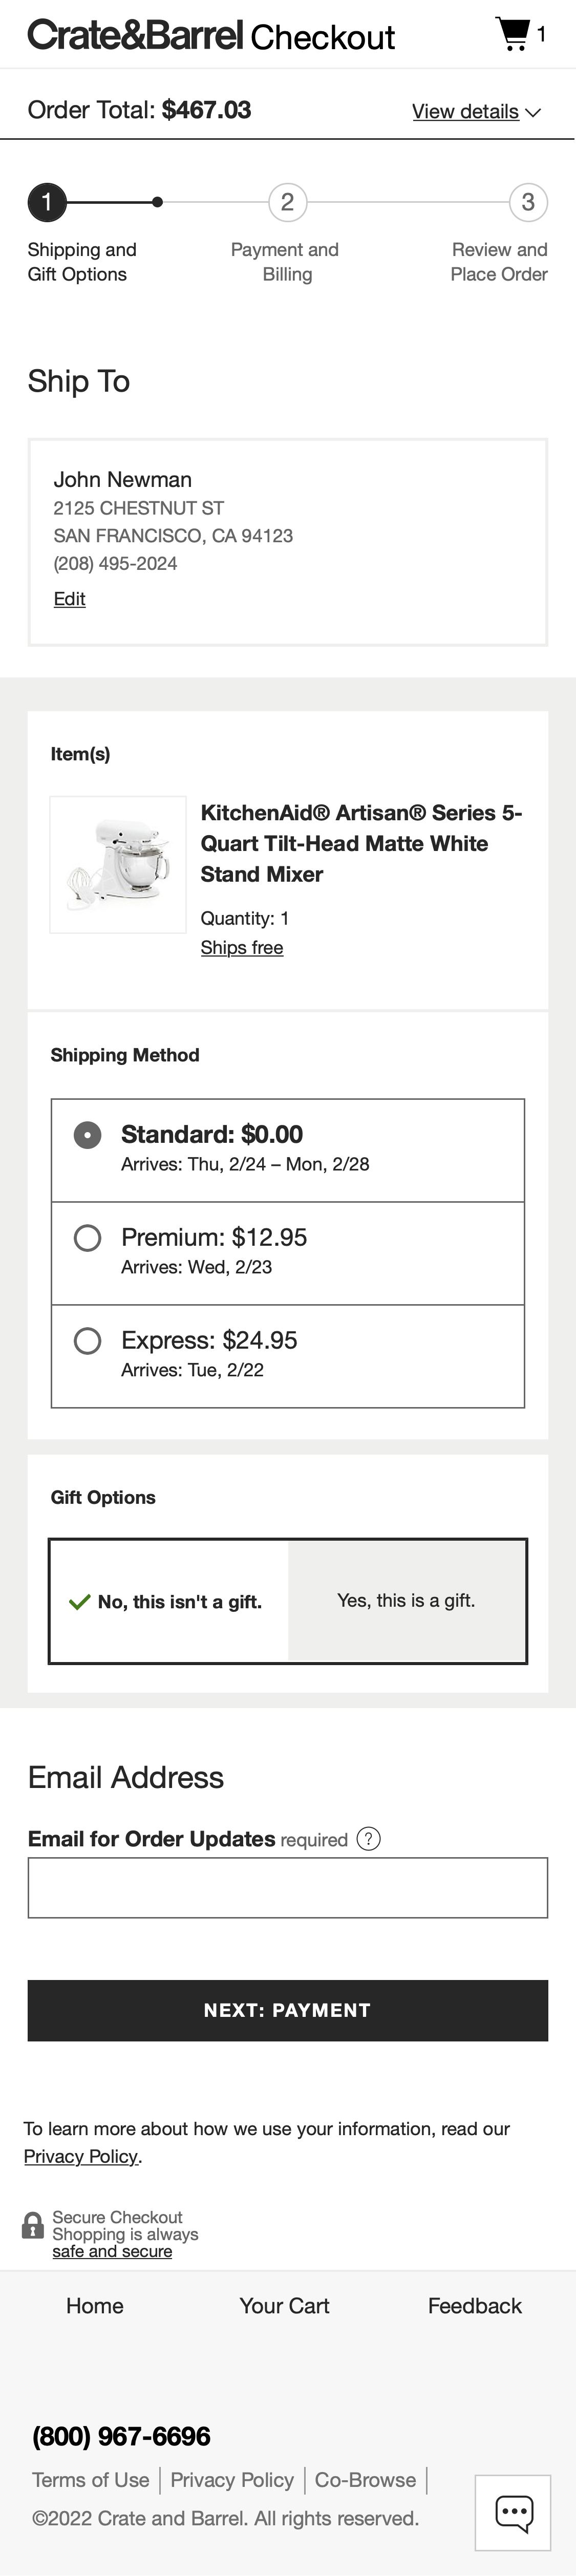Open the shopping cart icon
576x2576 pixels.
tap(513, 33)
